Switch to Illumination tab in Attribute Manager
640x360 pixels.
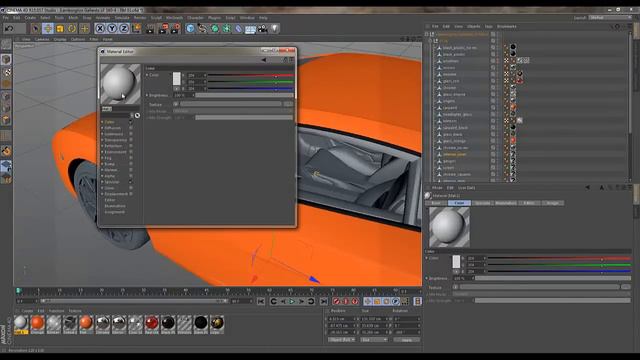point(506,203)
